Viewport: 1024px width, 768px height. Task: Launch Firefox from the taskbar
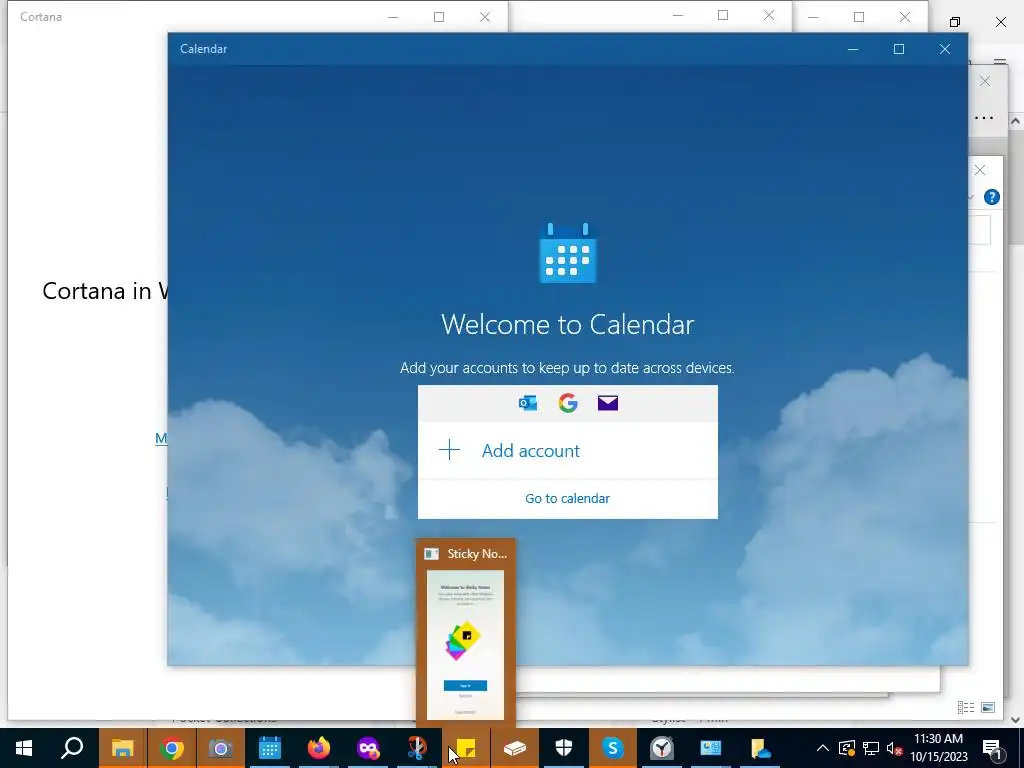click(x=319, y=748)
